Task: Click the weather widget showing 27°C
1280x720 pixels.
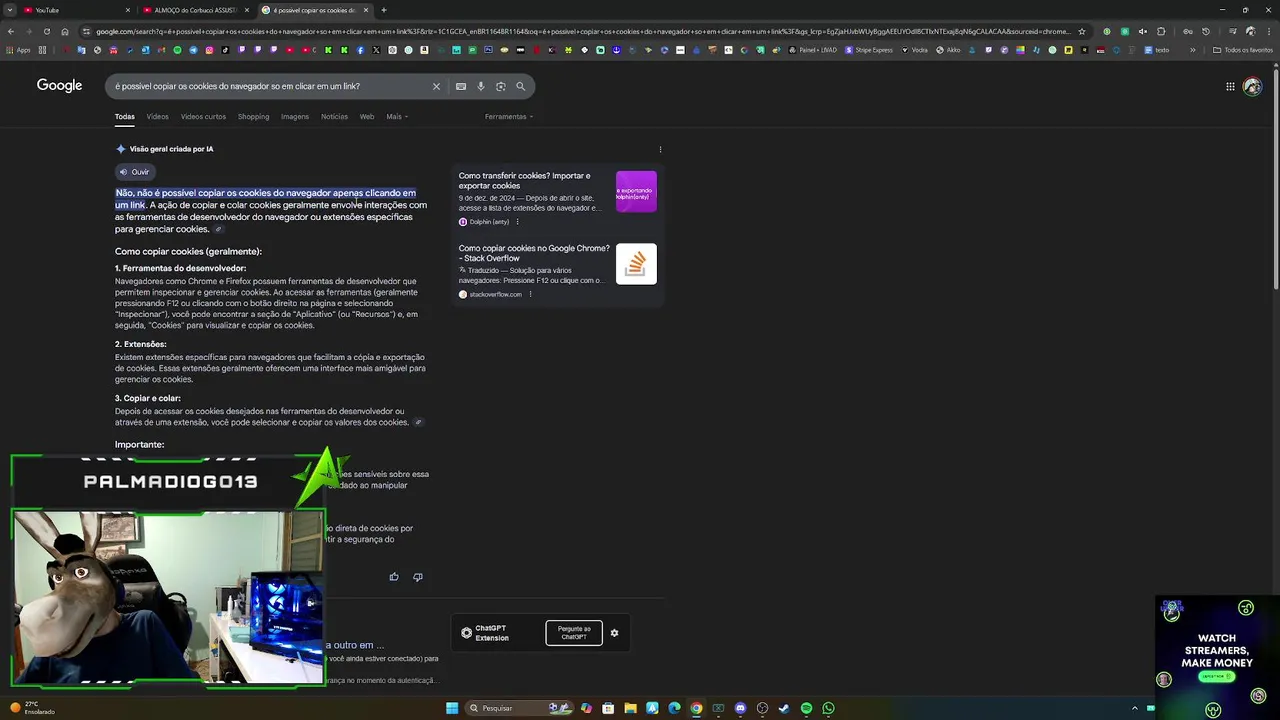Action: tap(32, 708)
